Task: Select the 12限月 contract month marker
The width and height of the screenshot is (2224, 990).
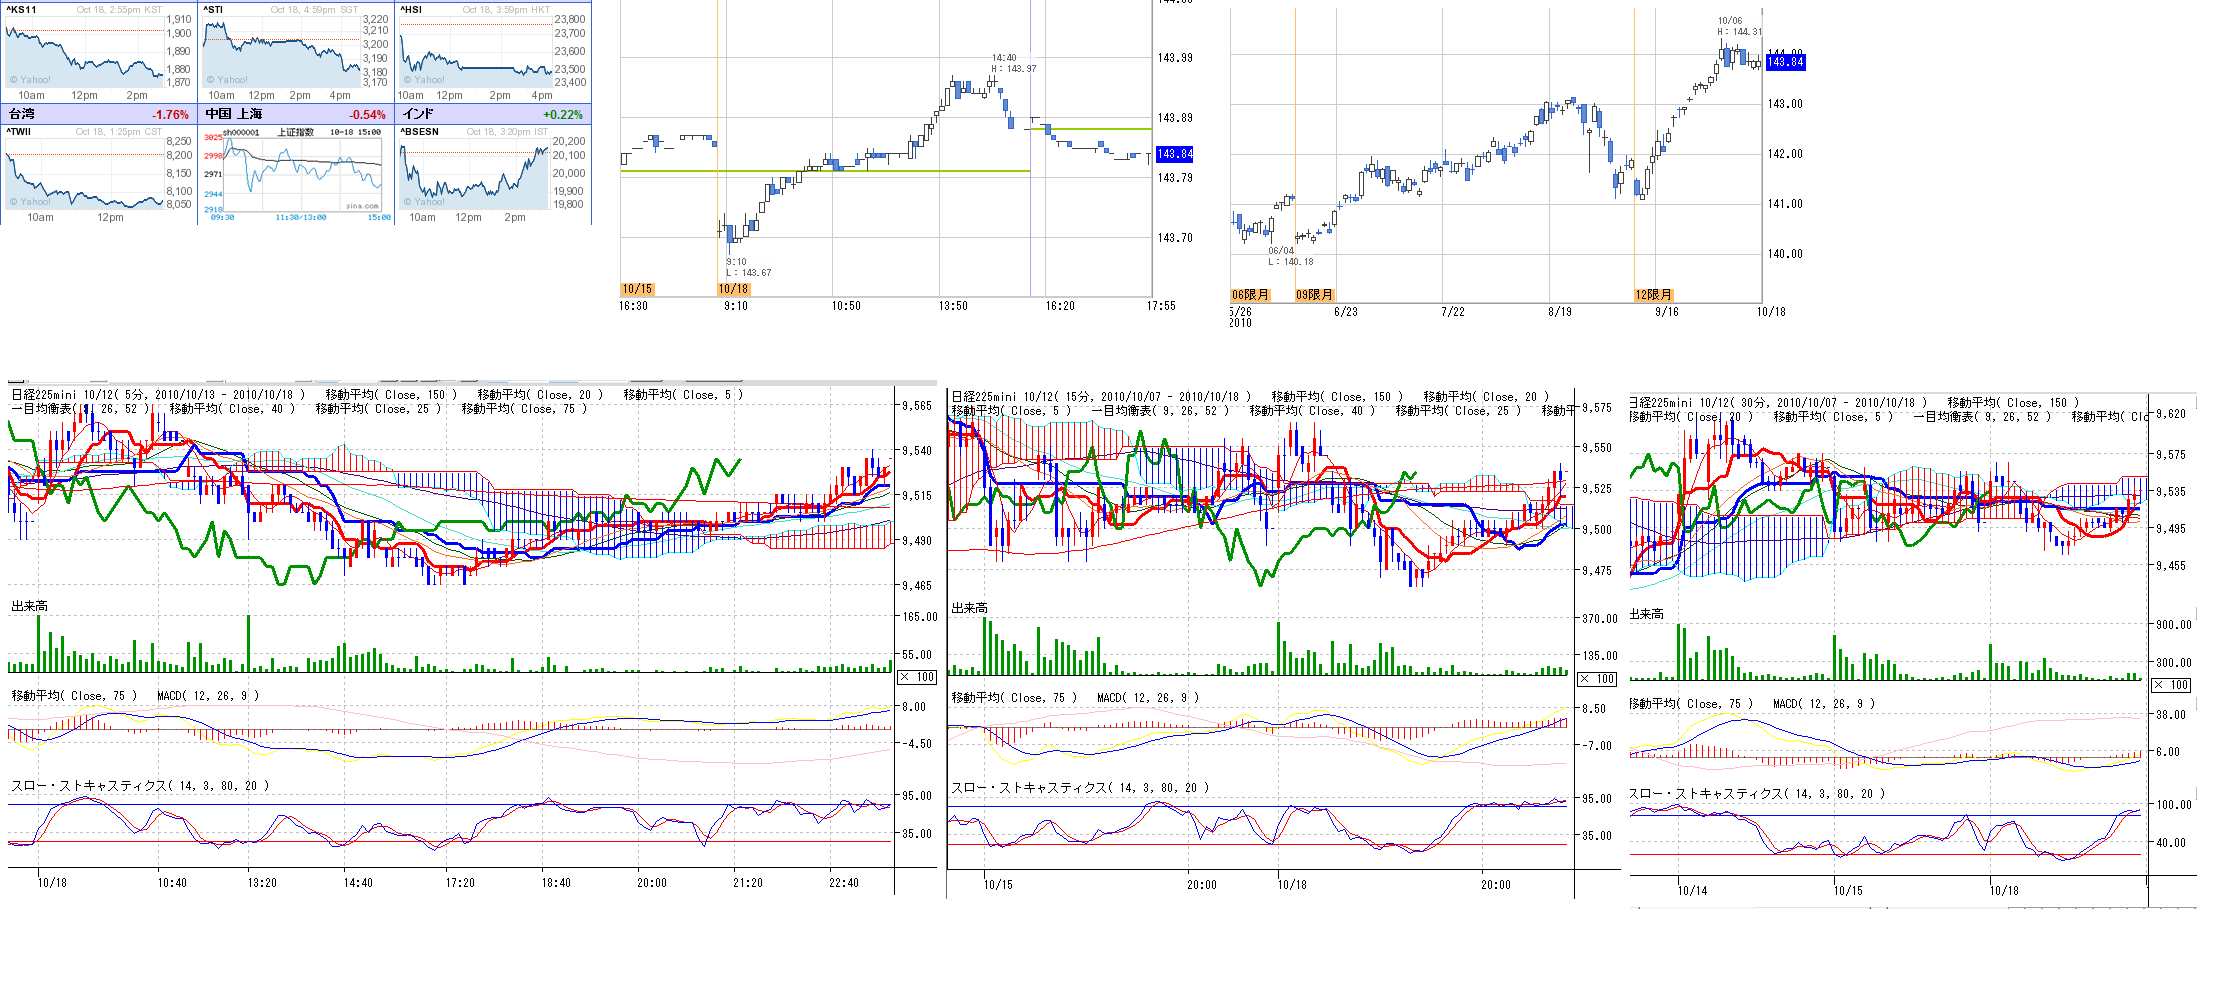Action: pyautogui.click(x=1653, y=295)
